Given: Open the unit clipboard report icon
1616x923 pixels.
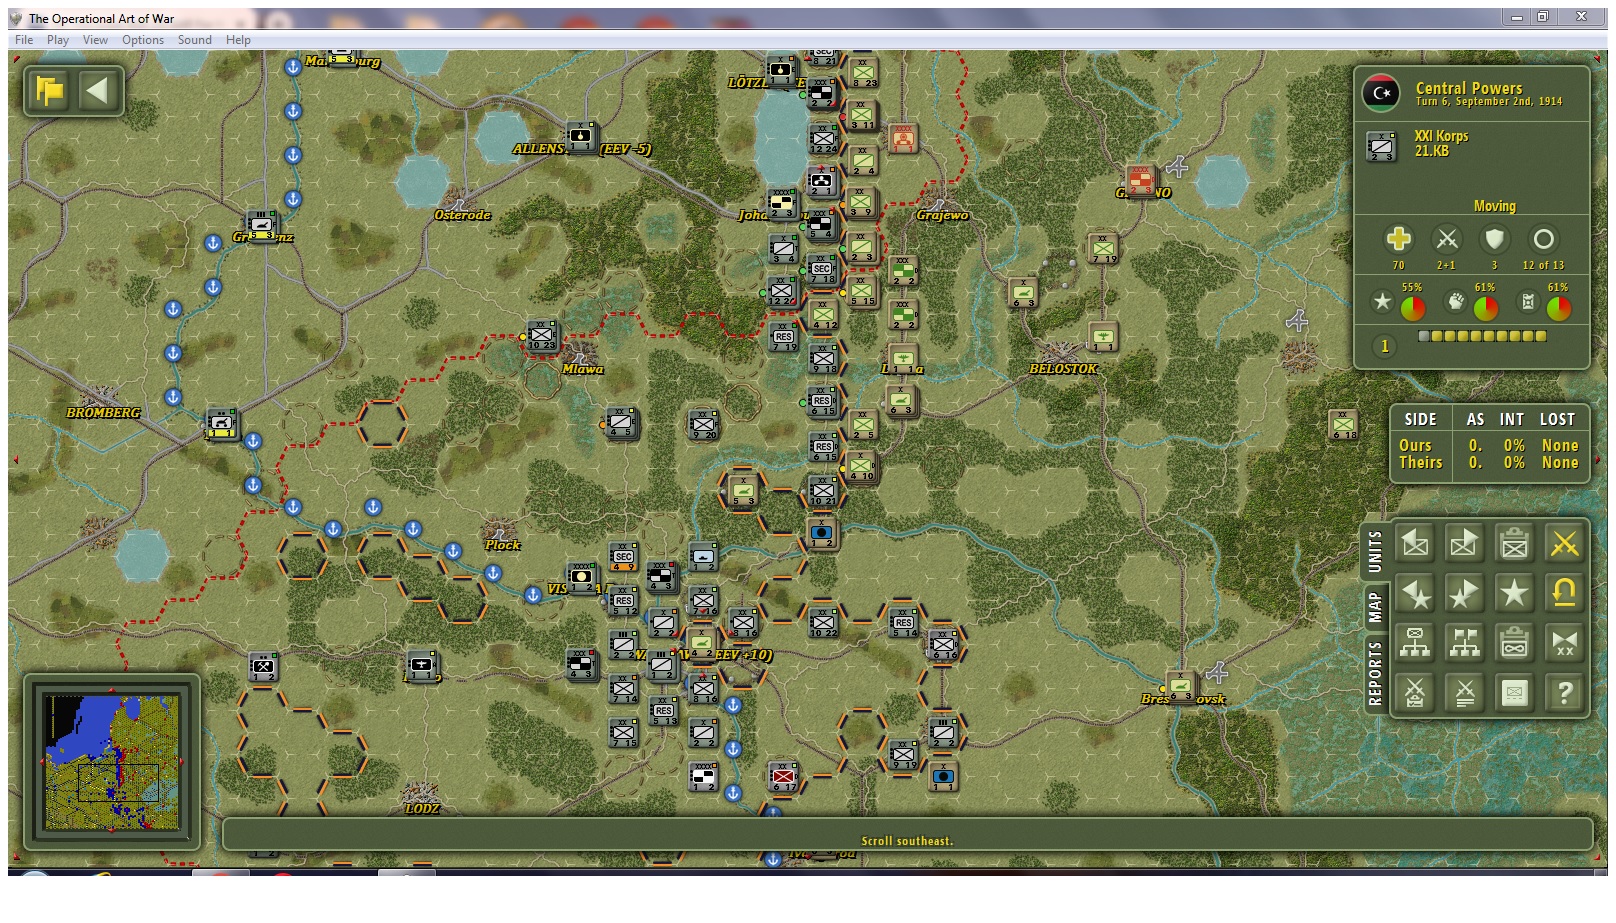Looking at the screenshot, I should pyautogui.click(x=1514, y=543).
